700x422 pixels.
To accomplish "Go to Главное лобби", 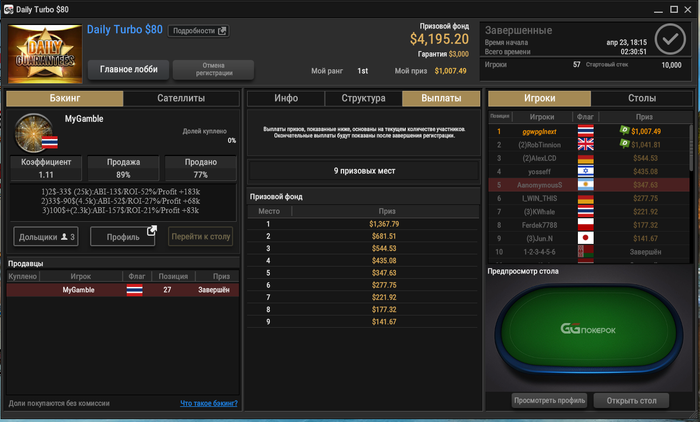I will pyautogui.click(x=129, y=70).
